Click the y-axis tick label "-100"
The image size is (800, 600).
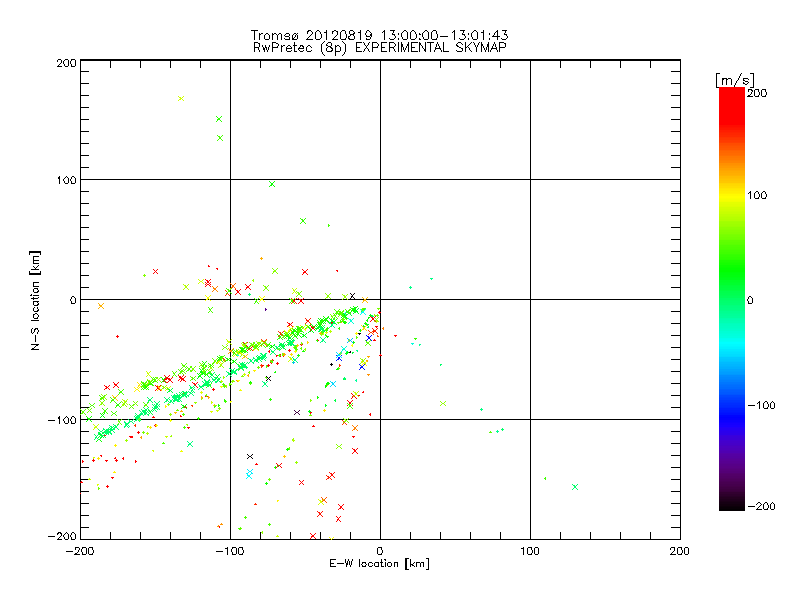pyautogui.click(x=62, y=420)
